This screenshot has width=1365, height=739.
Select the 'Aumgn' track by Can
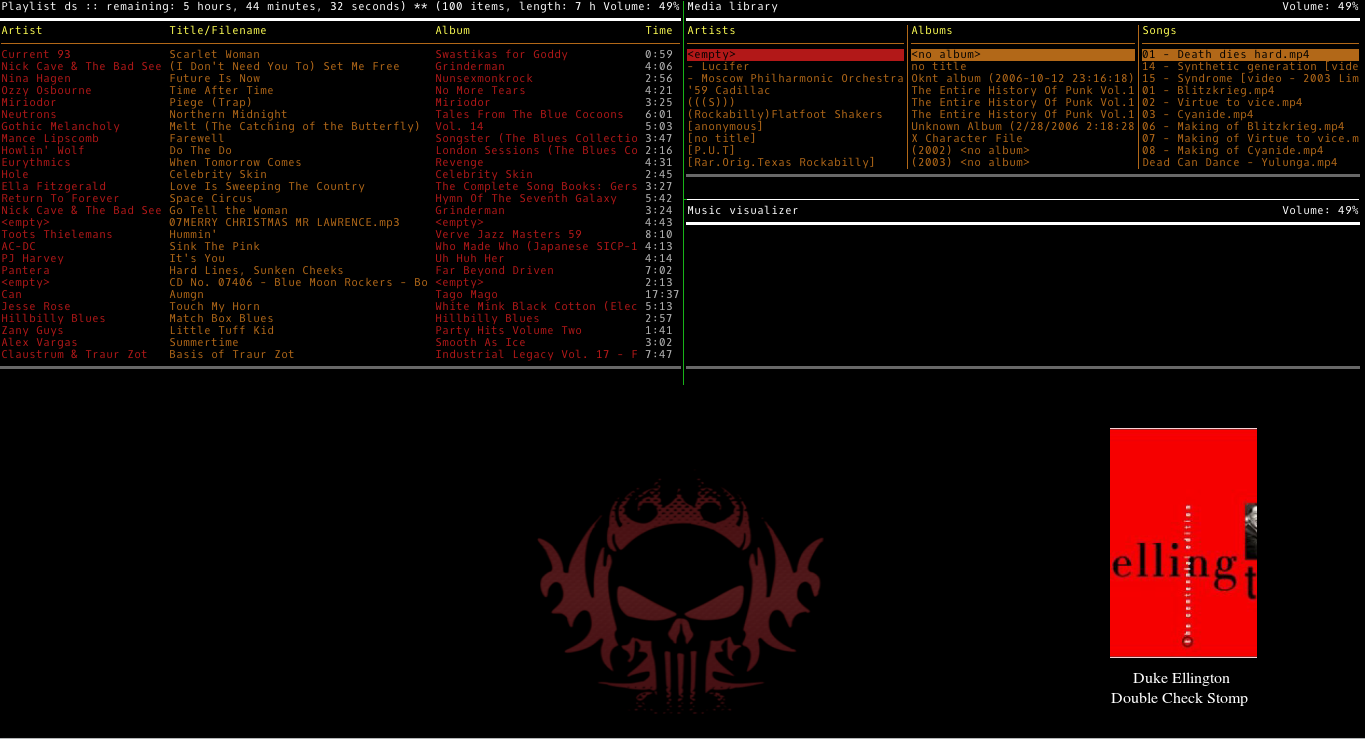[x=340, y=295]
